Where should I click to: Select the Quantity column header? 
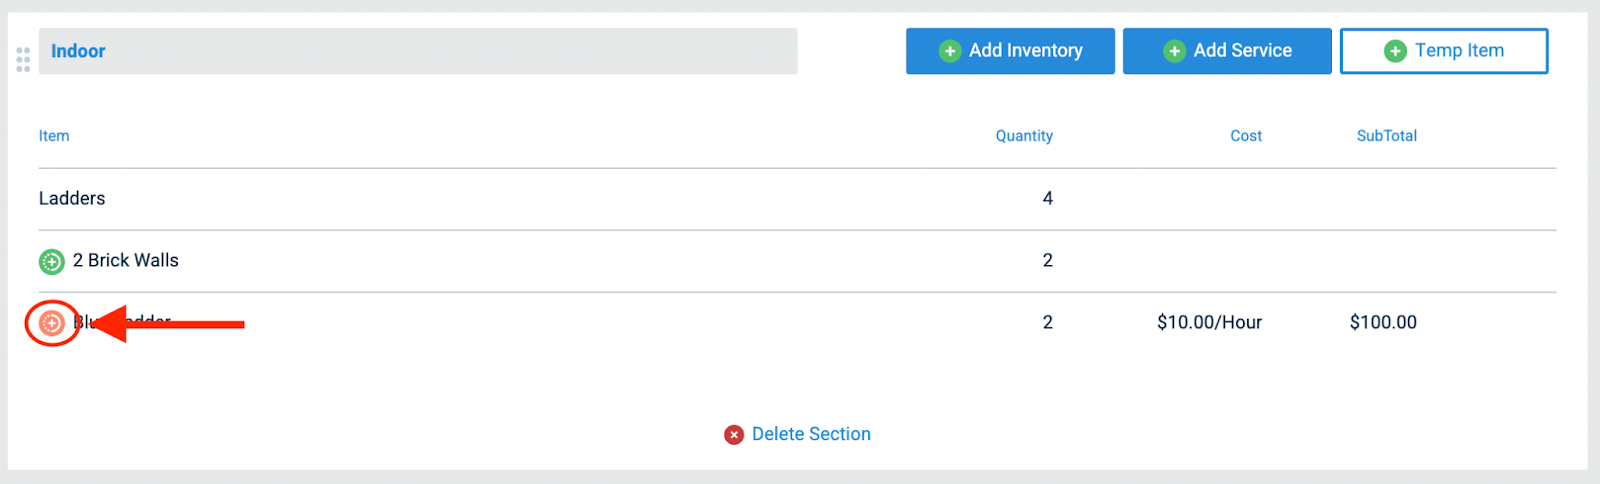[1024, 136]
